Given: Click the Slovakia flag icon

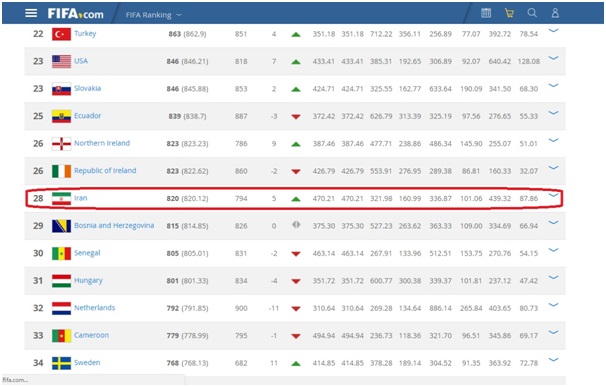Looking at the screenshot, I should pyautogui.click(x=61, y=89).
